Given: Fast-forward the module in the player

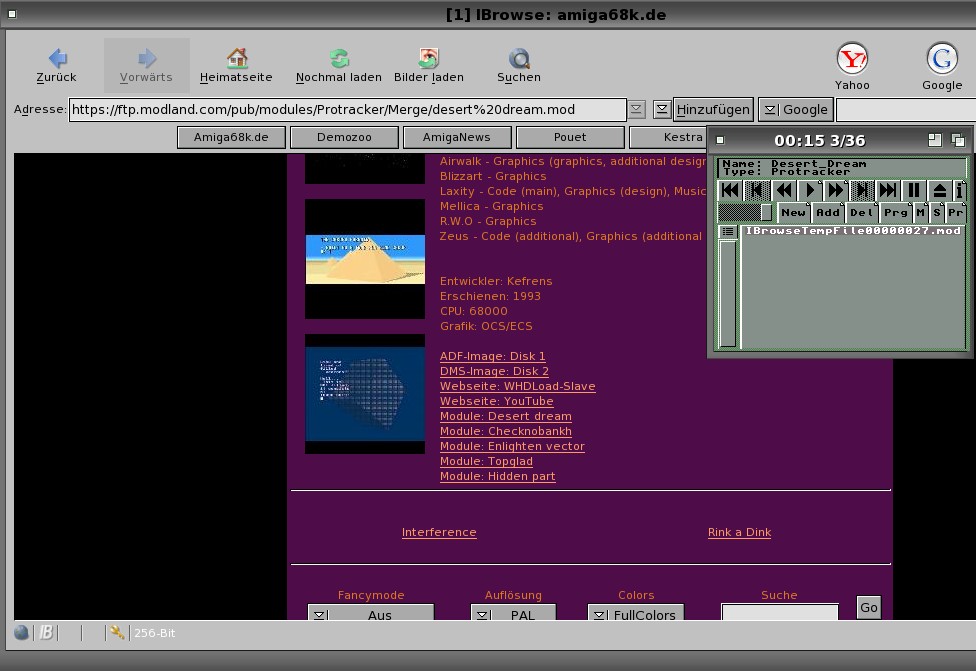Looking at the screenshot, I should point(836,190).
